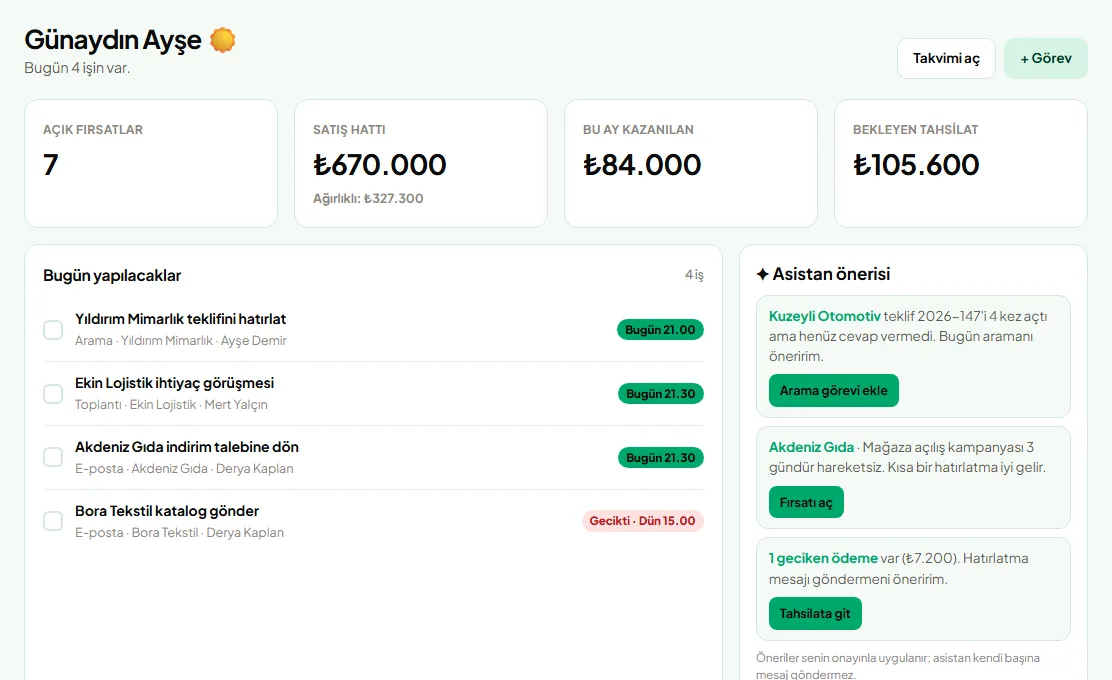Click the Bugün 21.30 badge on Ekin Lojistik
The image size is (1112, 680).
[x=660, y=394]
